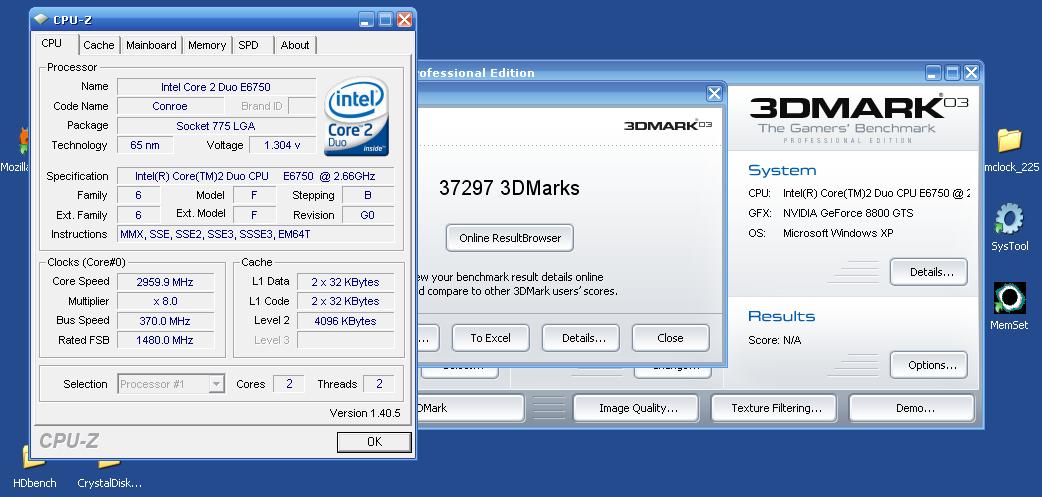The width and height of the screenshot is (1042, 497).
Task: Switch to the Cache tab
Action: pyautogui.click(x=98, y=45)
